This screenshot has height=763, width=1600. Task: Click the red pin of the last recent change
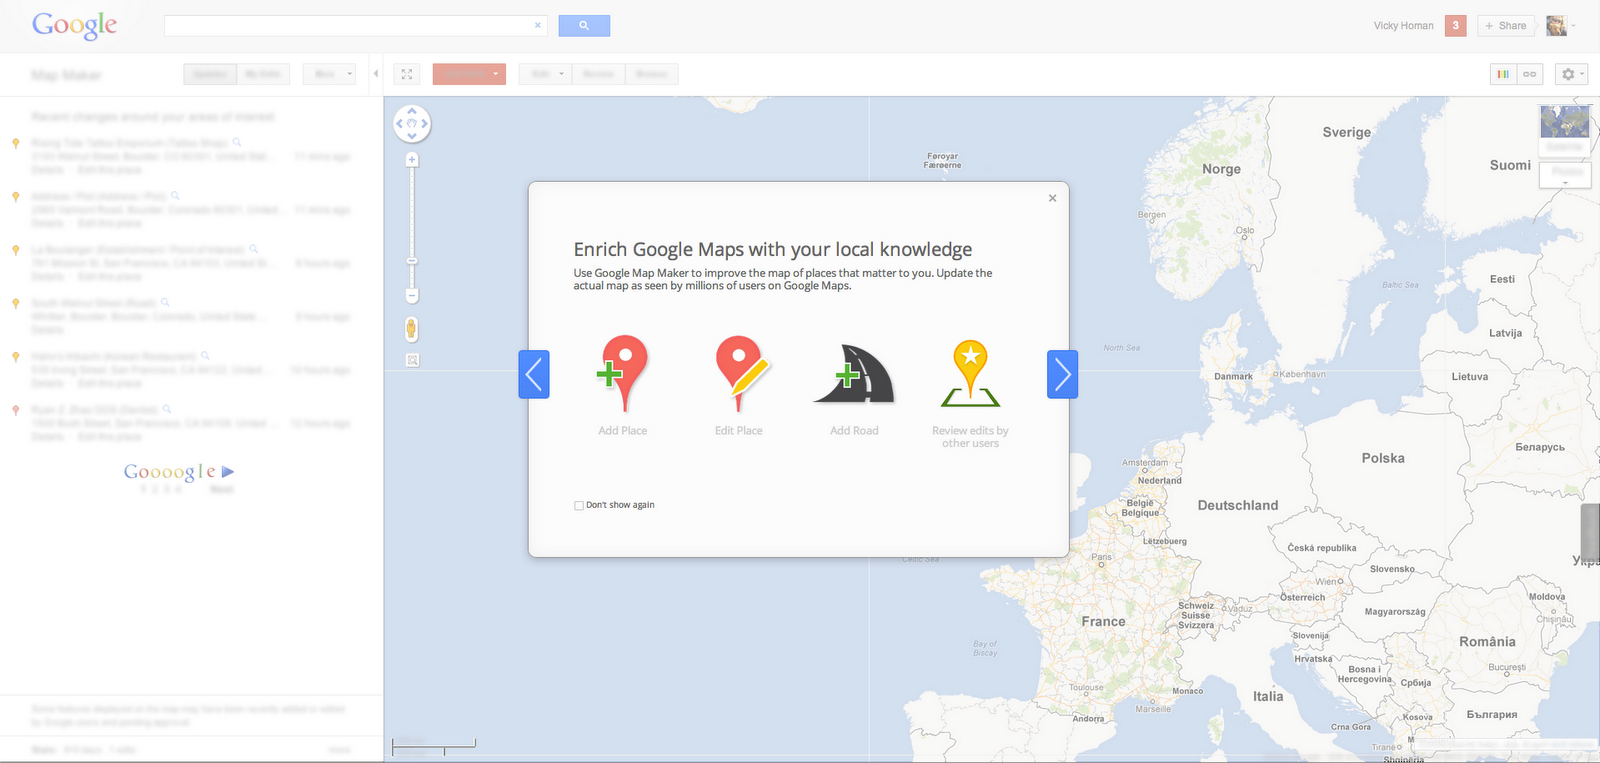click(15, 410)
